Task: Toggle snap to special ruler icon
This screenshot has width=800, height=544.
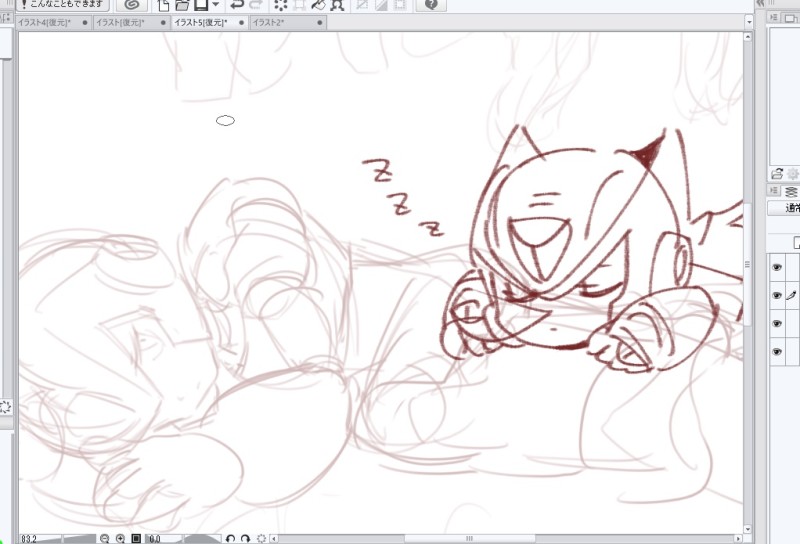Action: [x=381, y=5]
